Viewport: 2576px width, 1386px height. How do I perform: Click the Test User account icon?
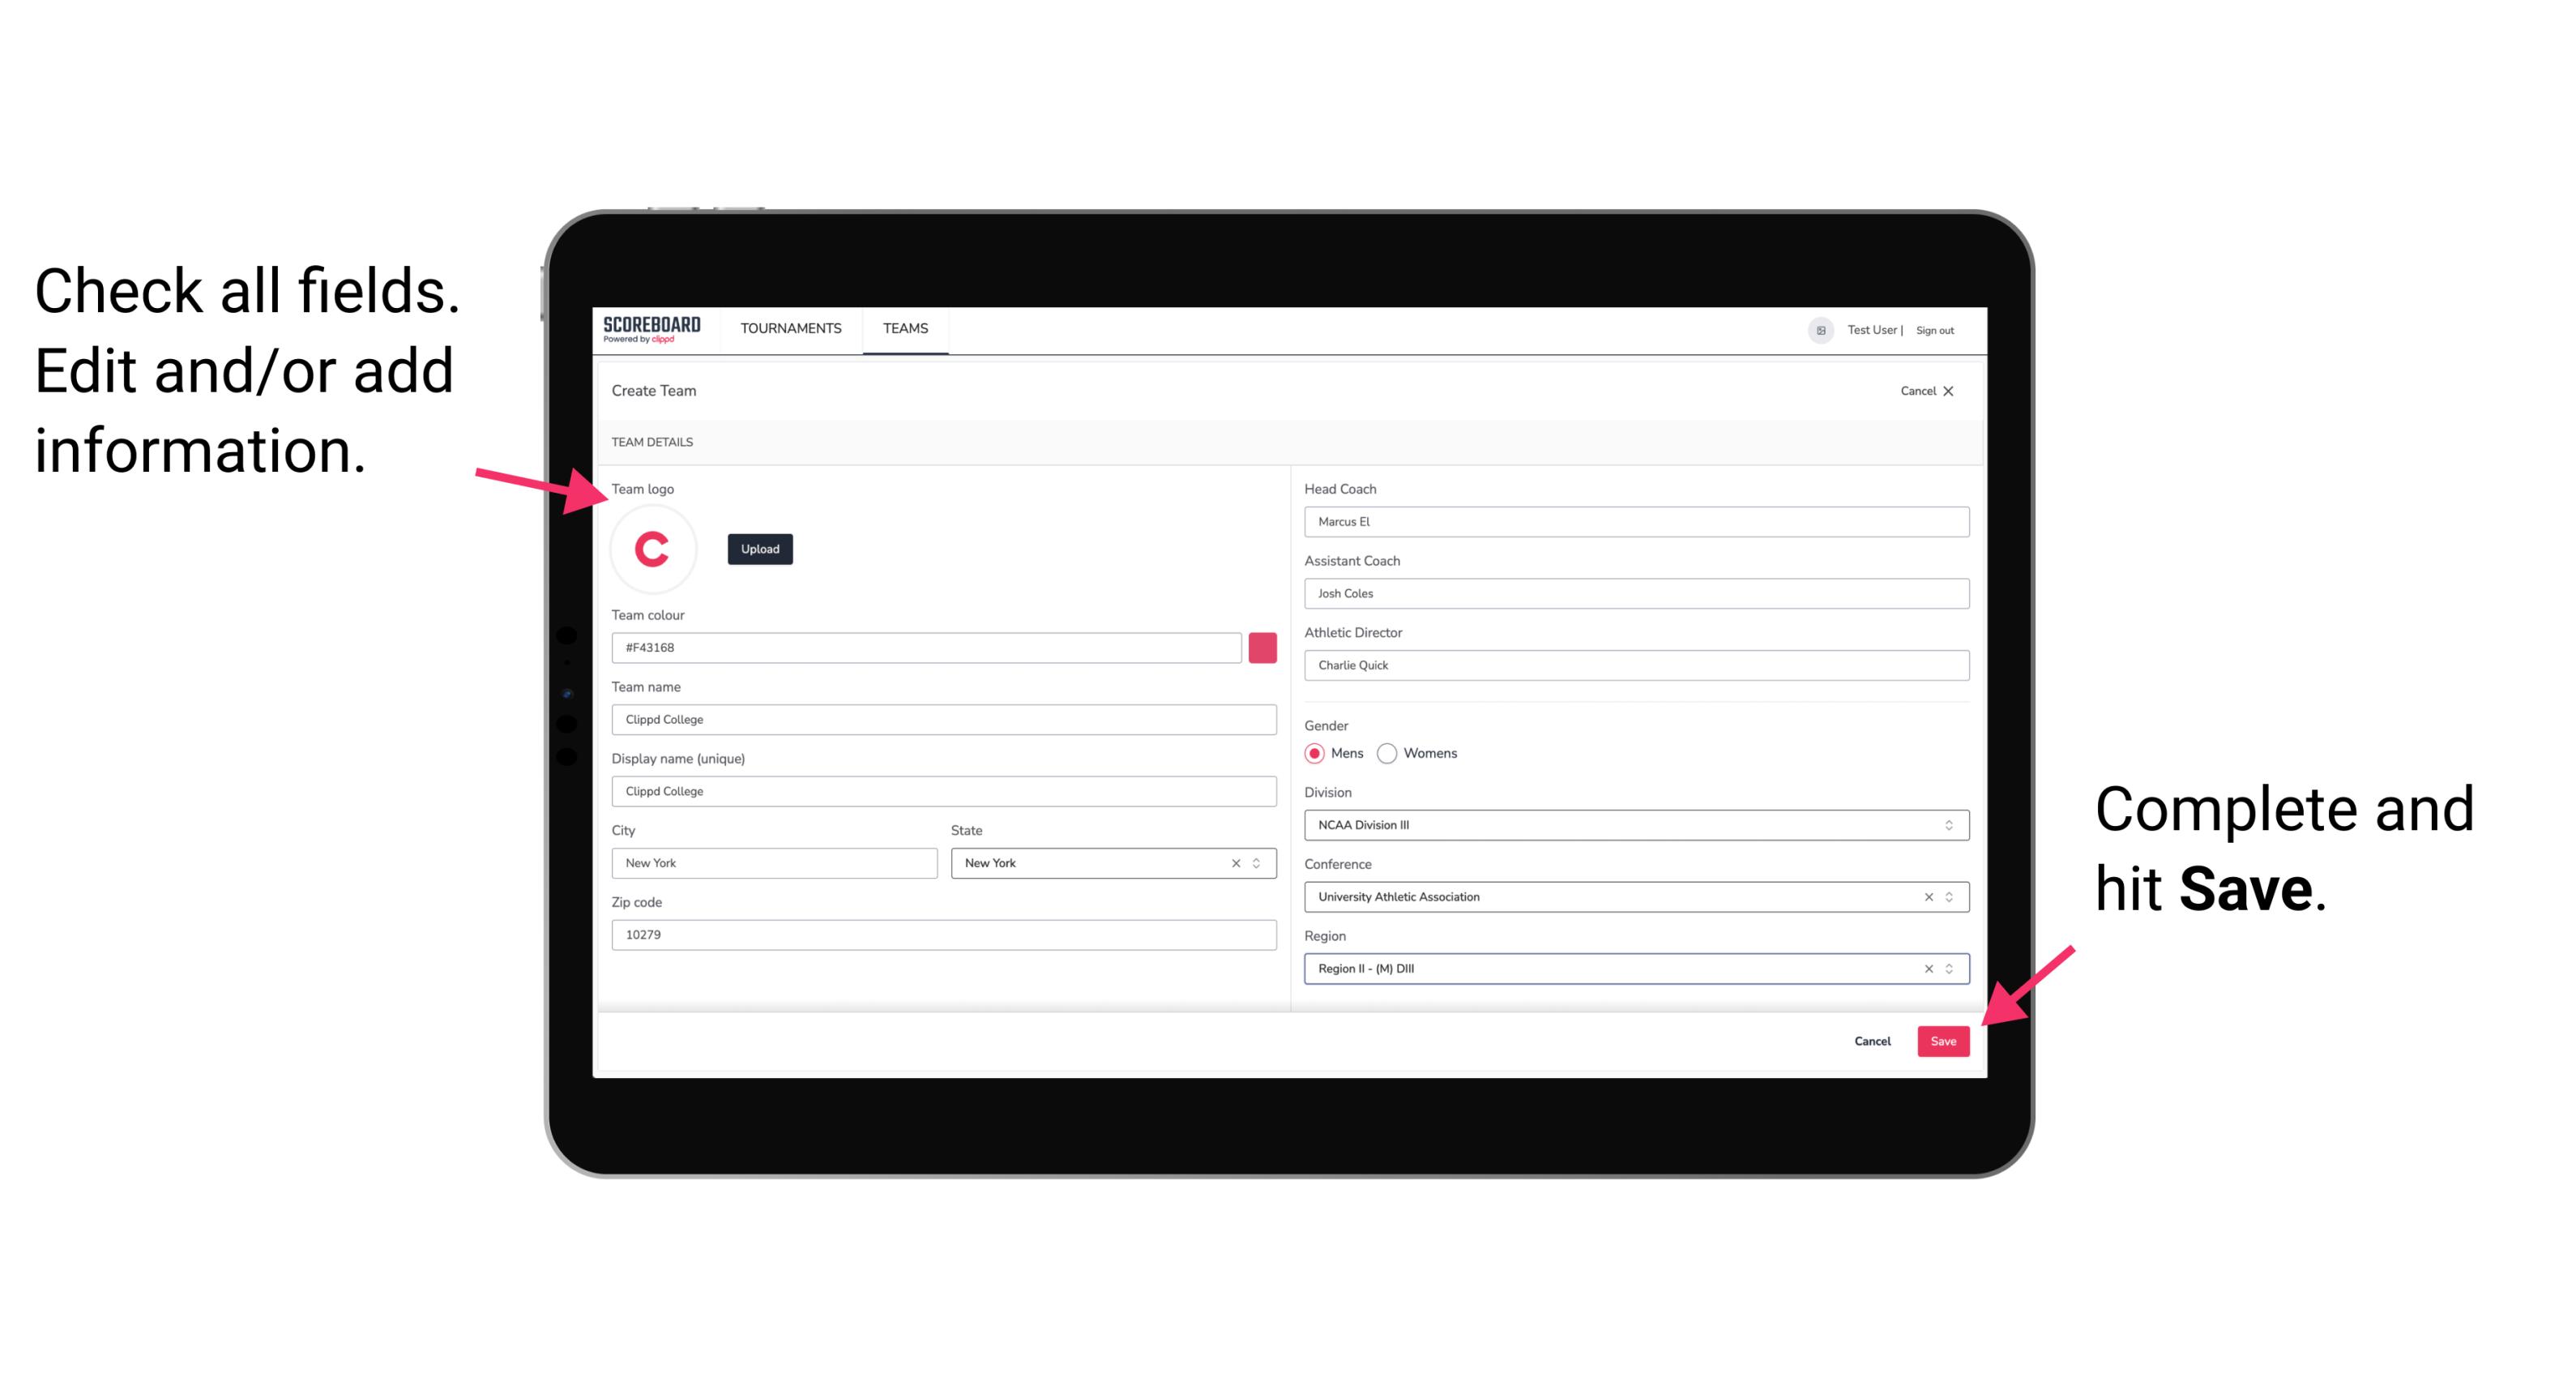(1813, 327)
